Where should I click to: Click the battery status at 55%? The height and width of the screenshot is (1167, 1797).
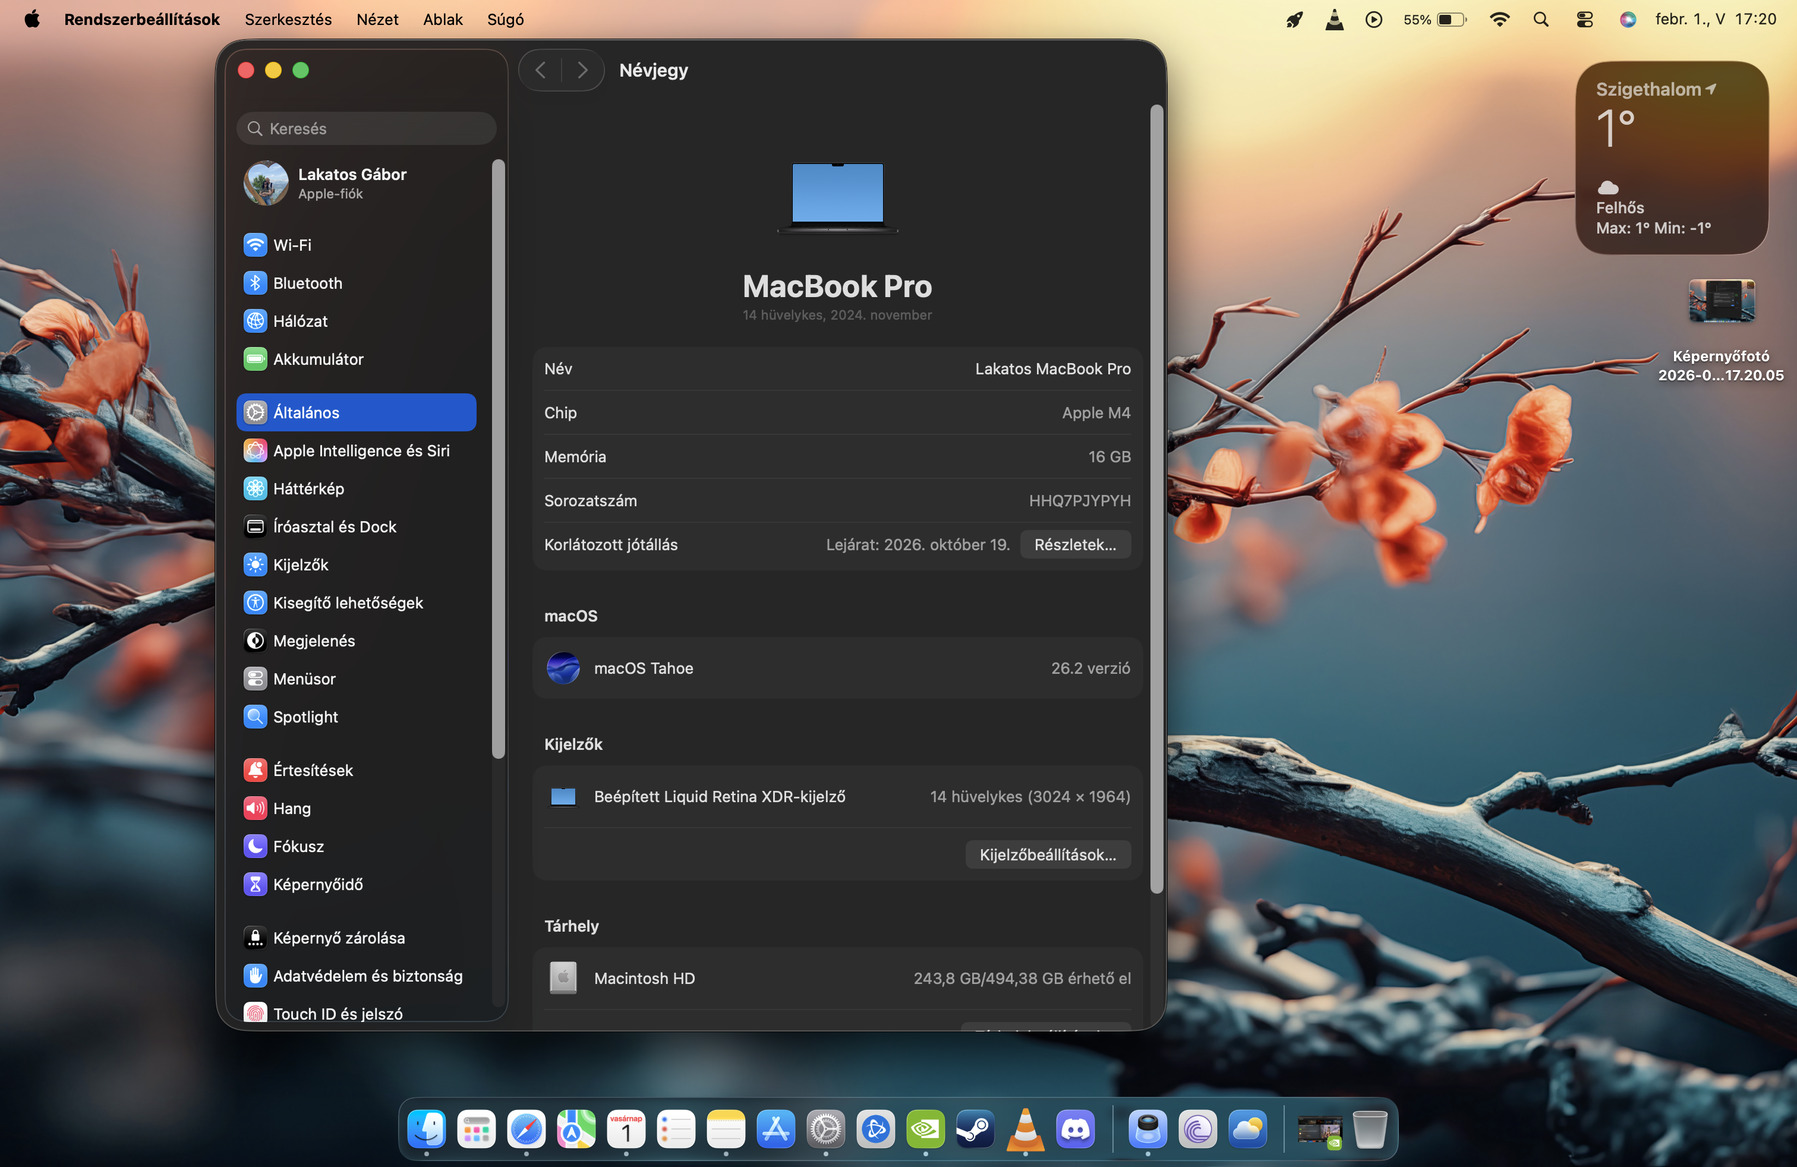(x=1434, y=19)
